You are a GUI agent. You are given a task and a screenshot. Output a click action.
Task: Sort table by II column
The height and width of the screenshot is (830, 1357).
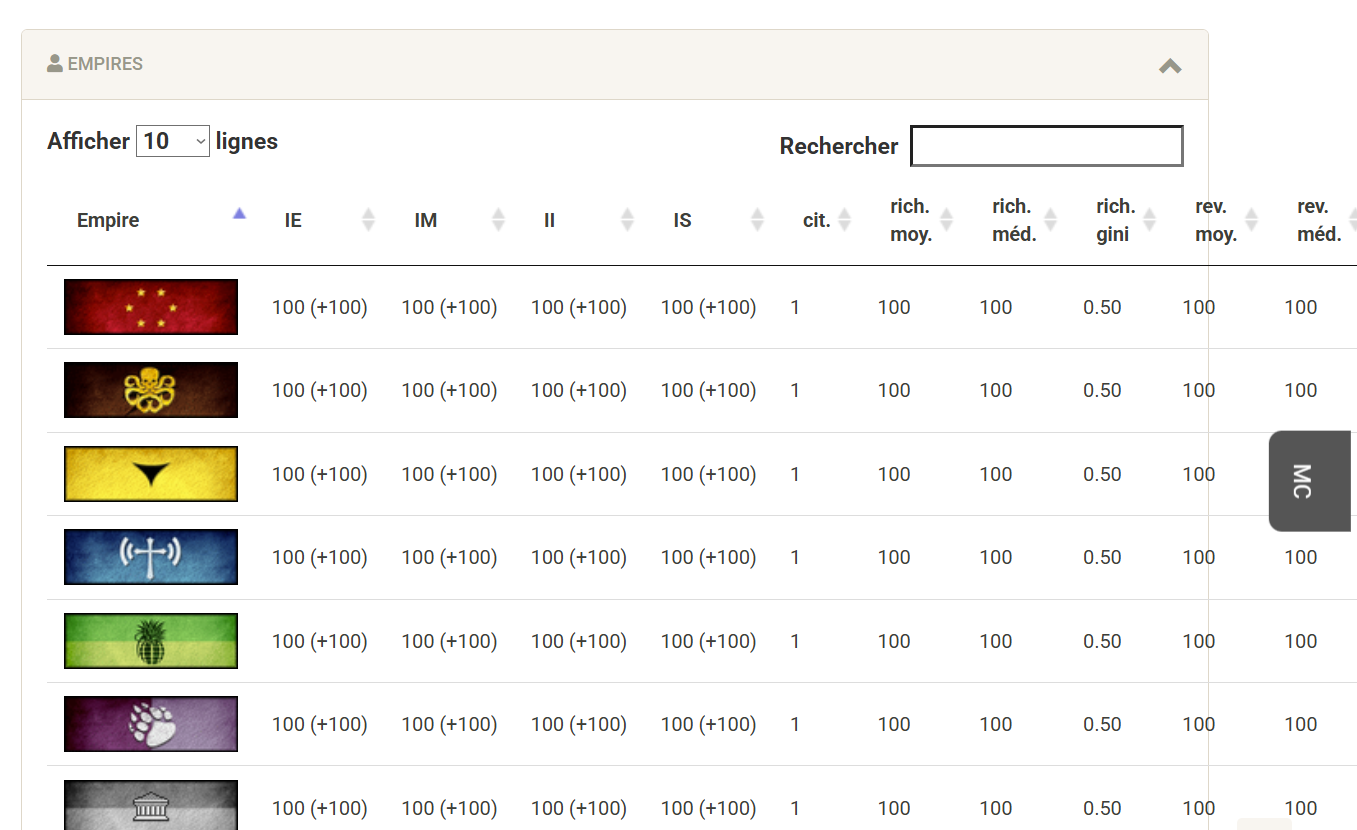click(549, 220)
